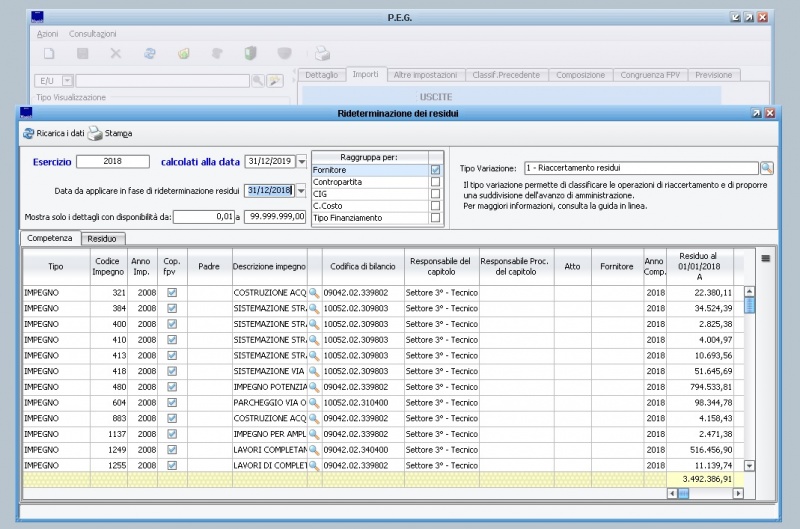Click the Descrizione impegno column header
This screenshot has height=529, width=800.
pos(269,266)
